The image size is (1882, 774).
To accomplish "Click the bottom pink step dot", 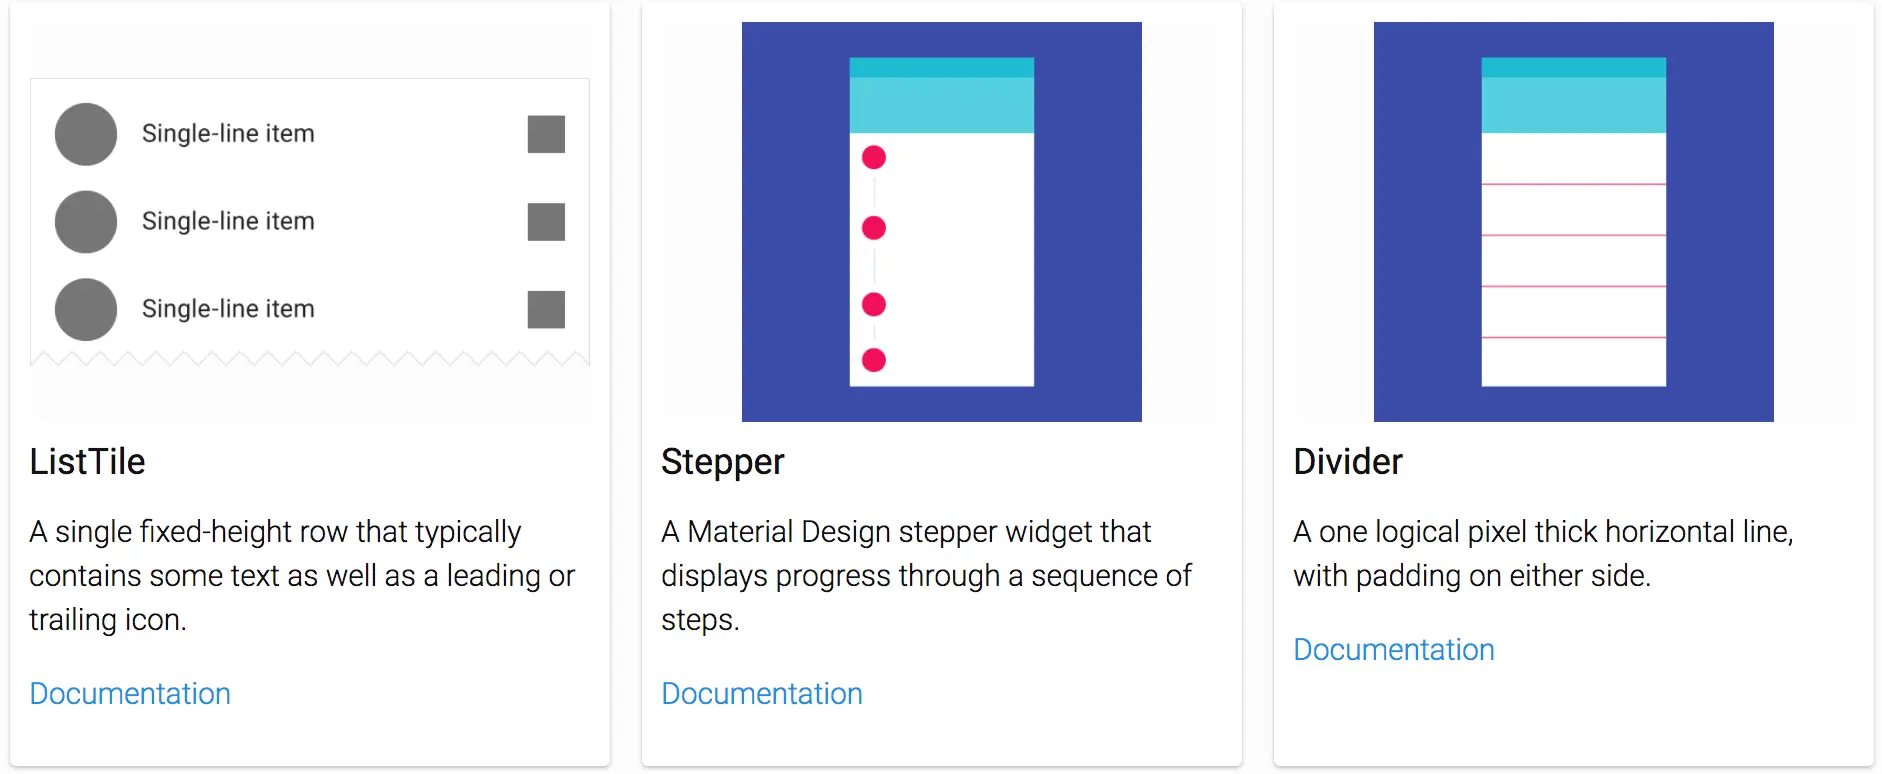I will [x=874, y=360].
